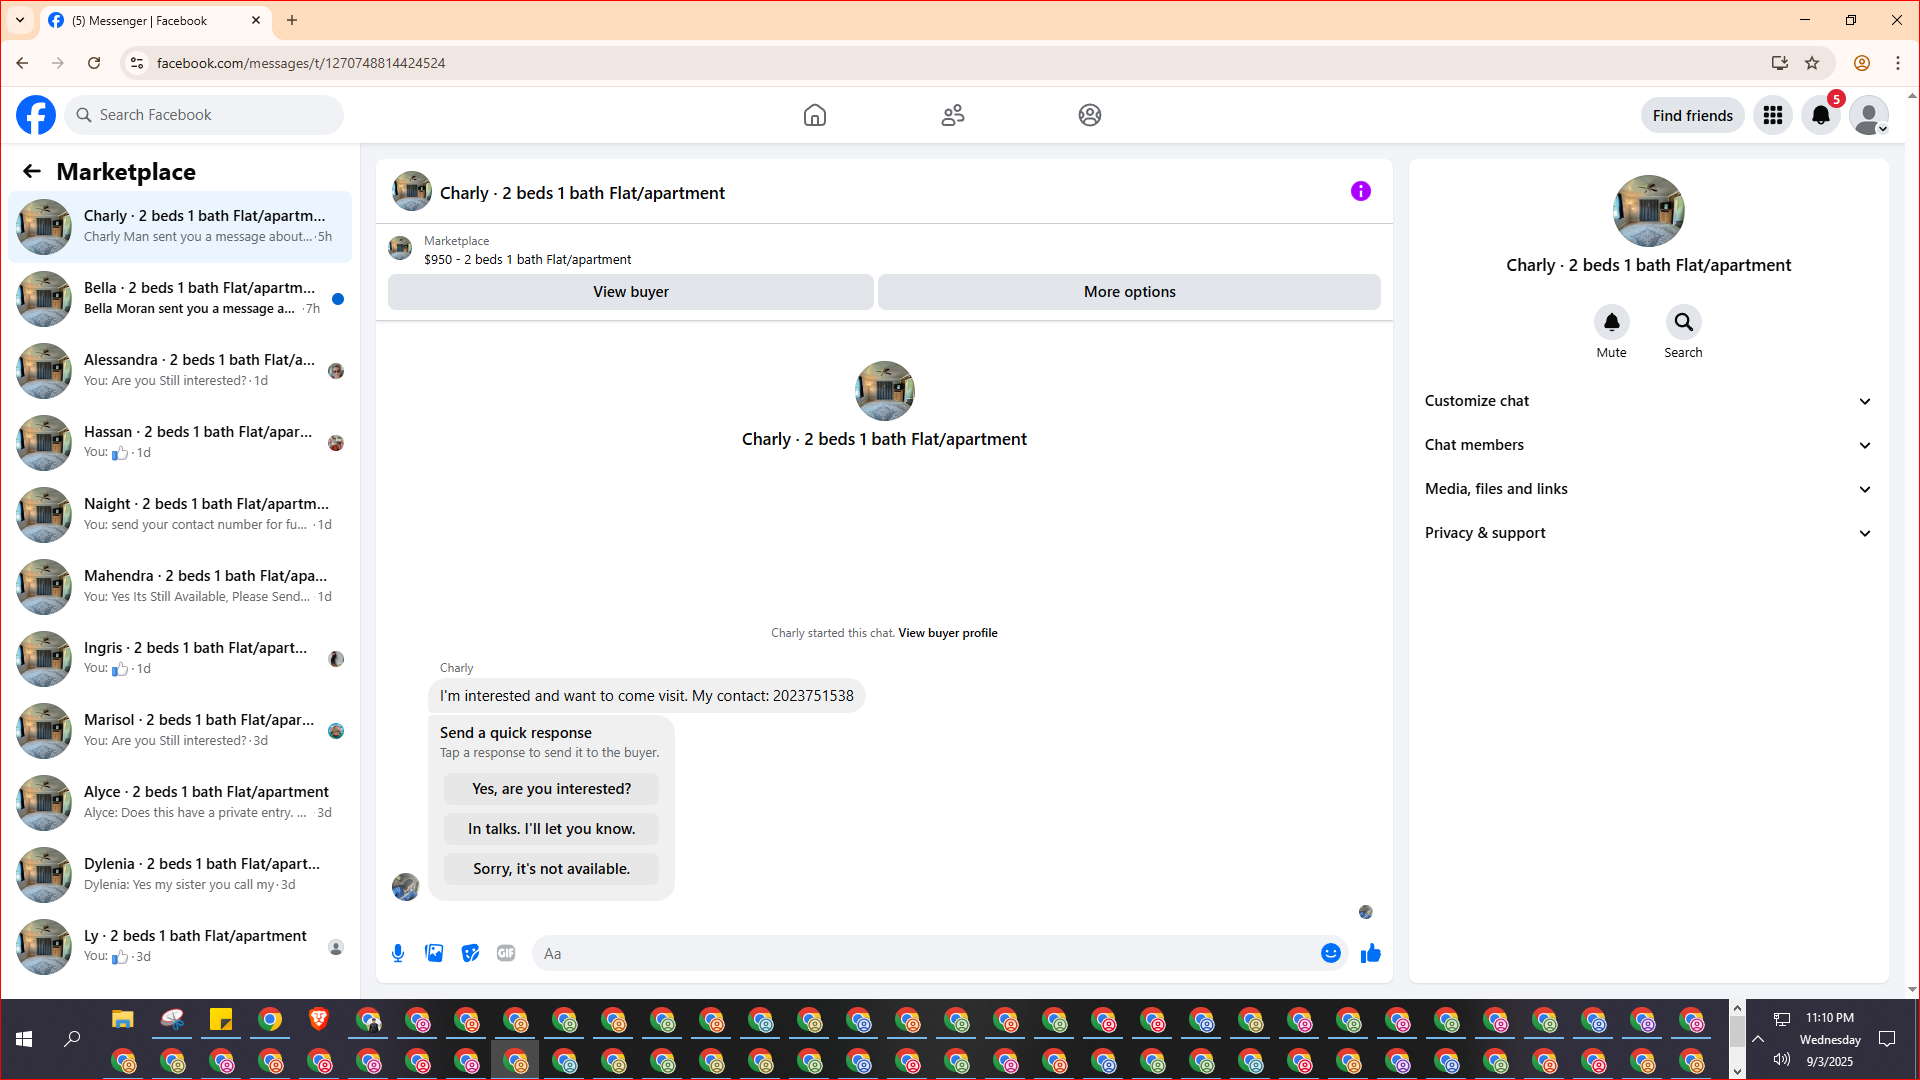Focus the Search Facebook field
Screen dimensions: 1920x1080
(205, 115)
